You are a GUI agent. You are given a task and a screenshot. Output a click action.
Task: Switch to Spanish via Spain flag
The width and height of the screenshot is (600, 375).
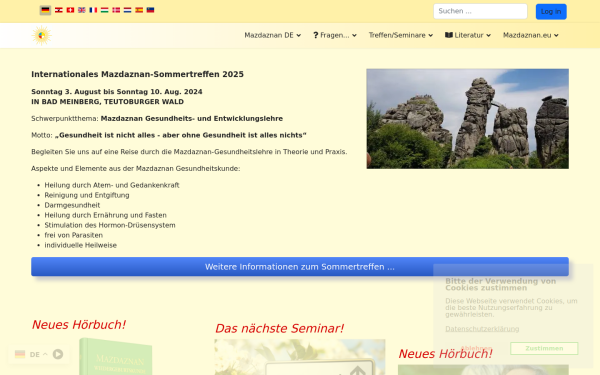tap(139, 10)
